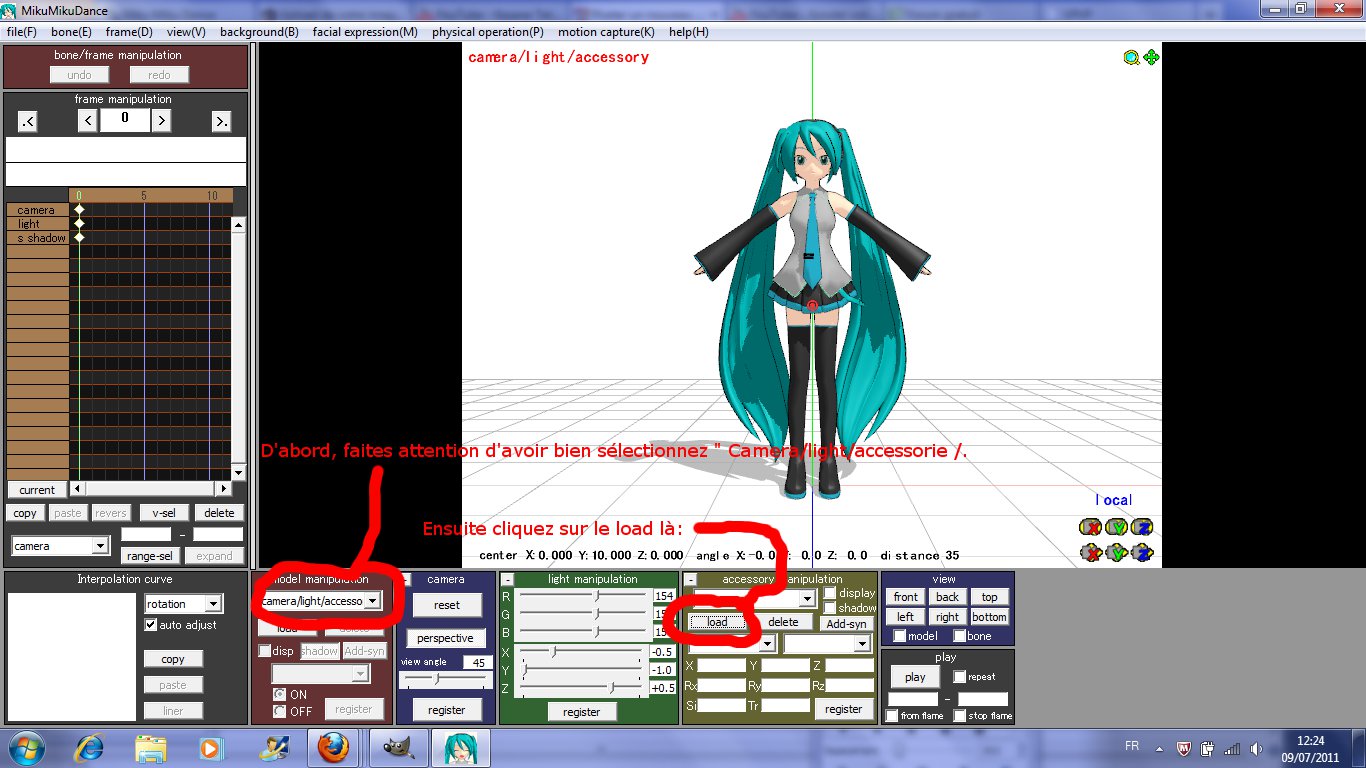The width and height of the screenshot is (1366, 768).
Task: Click the front view button
Action: click(906, 597)
